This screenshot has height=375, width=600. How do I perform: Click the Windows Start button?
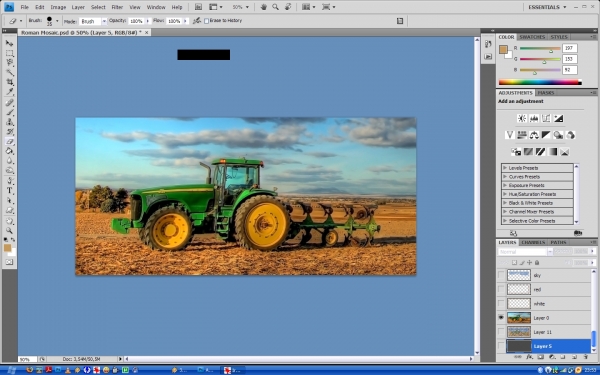(10, 370)
